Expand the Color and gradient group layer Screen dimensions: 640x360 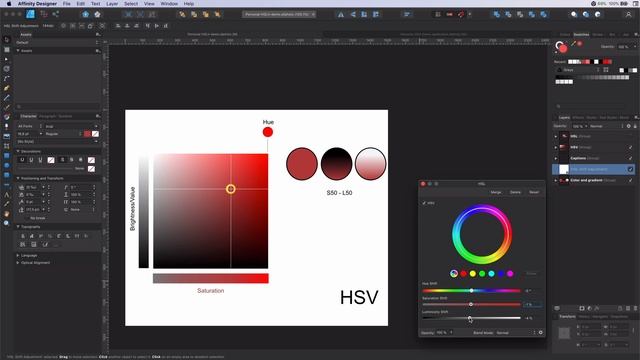pyautogui.click(x=556, y=180)
